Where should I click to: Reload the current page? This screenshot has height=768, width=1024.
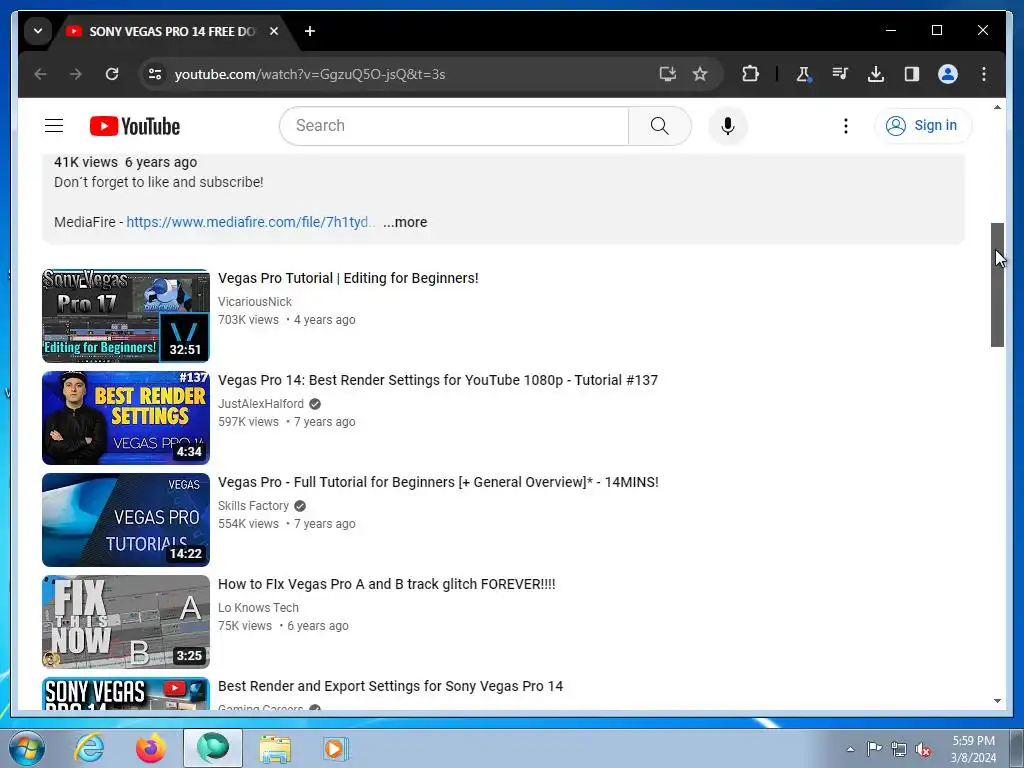[x=112, y=74]
